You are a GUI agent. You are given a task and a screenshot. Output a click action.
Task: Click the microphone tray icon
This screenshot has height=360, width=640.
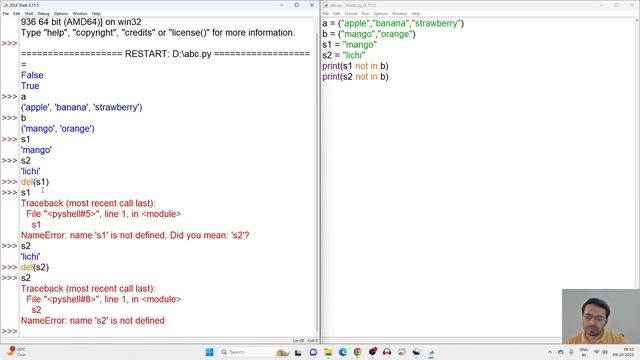point(571,352)
